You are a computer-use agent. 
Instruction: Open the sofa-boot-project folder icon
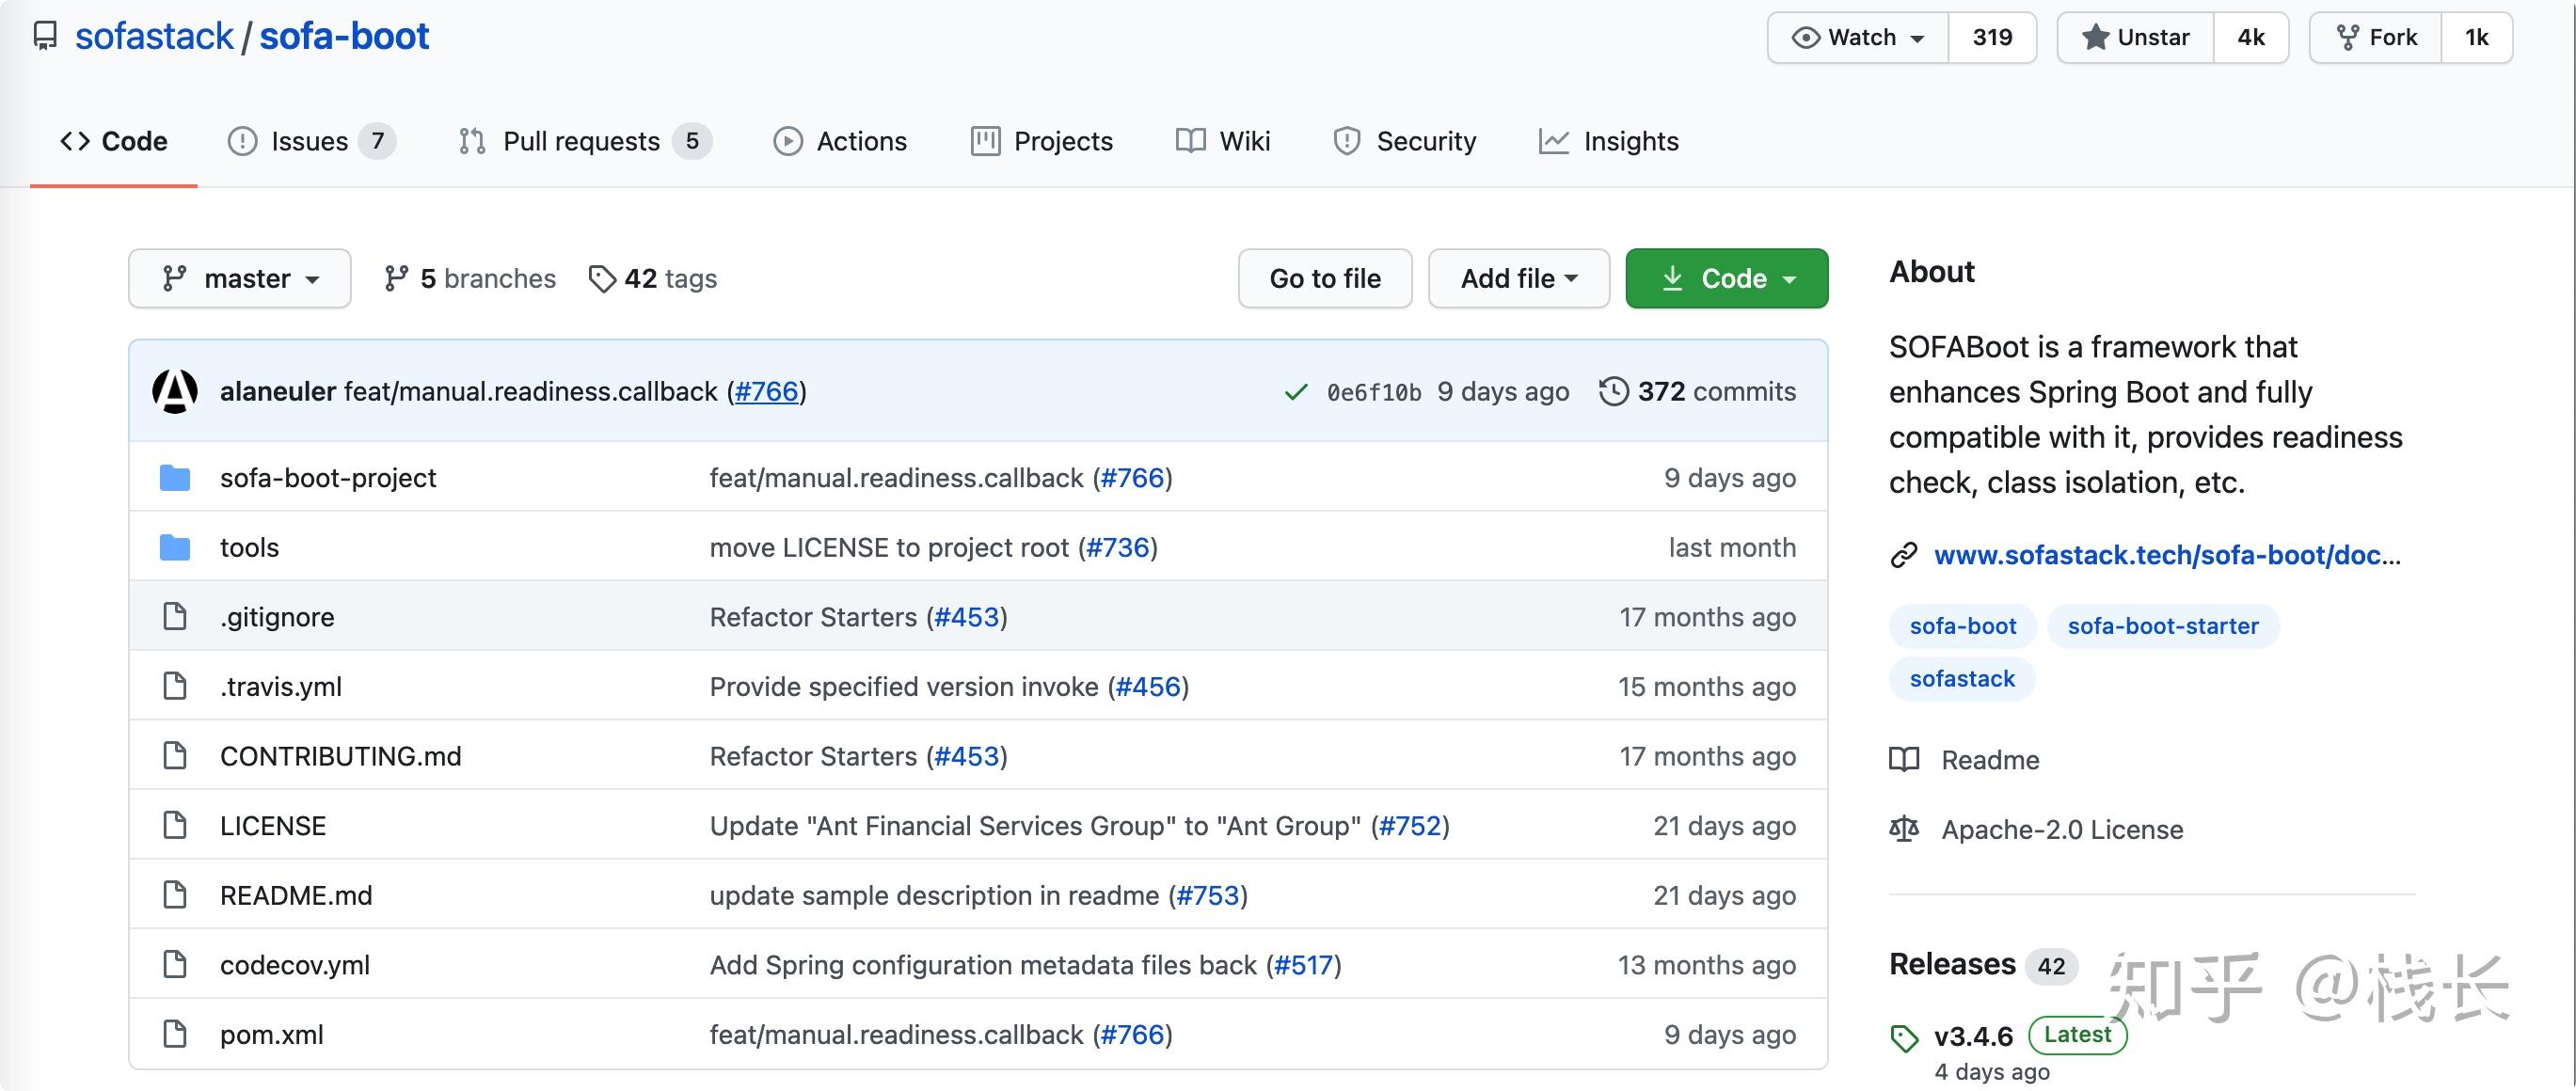(x=175, y=478)
